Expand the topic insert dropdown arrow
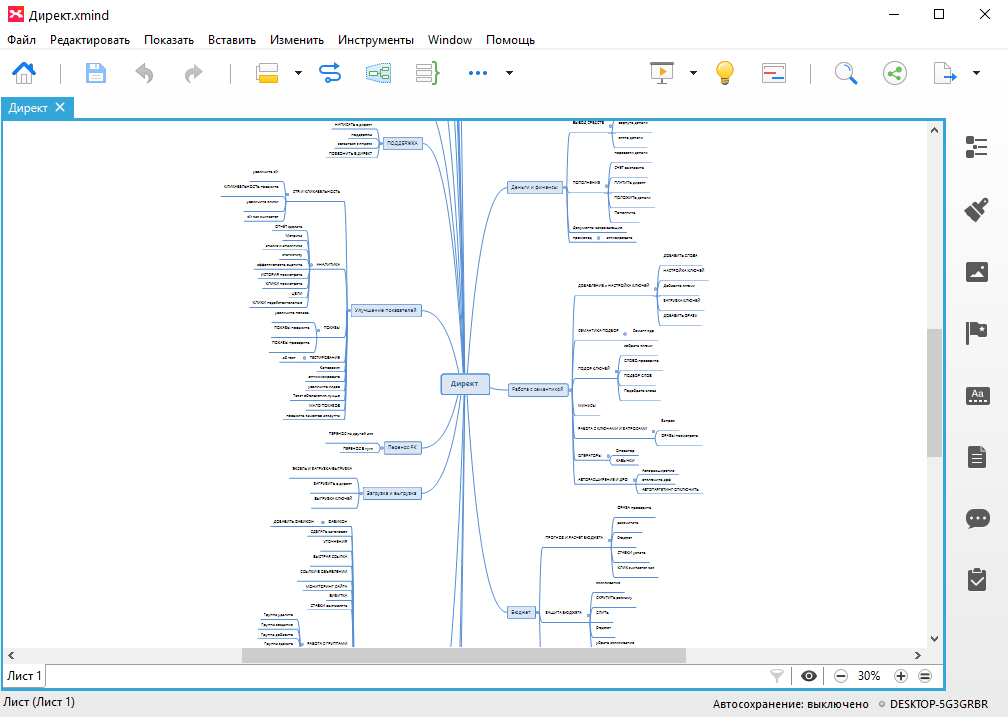The image size is (1008, 717). (298, 73)
